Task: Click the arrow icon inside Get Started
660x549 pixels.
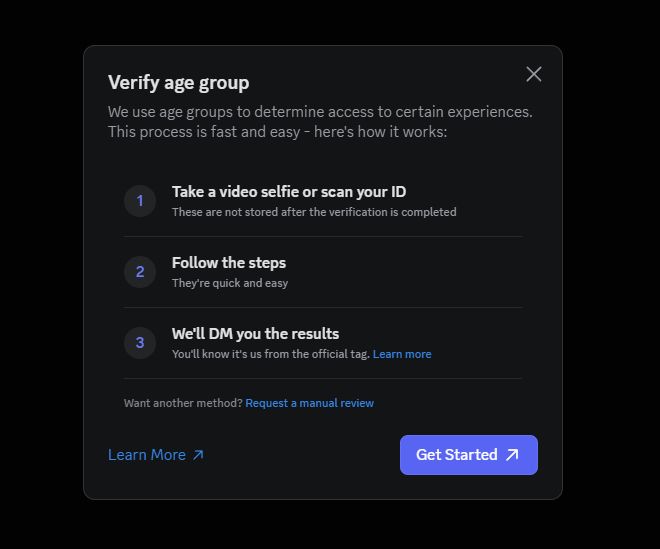Action: click(x=512, y=455)
